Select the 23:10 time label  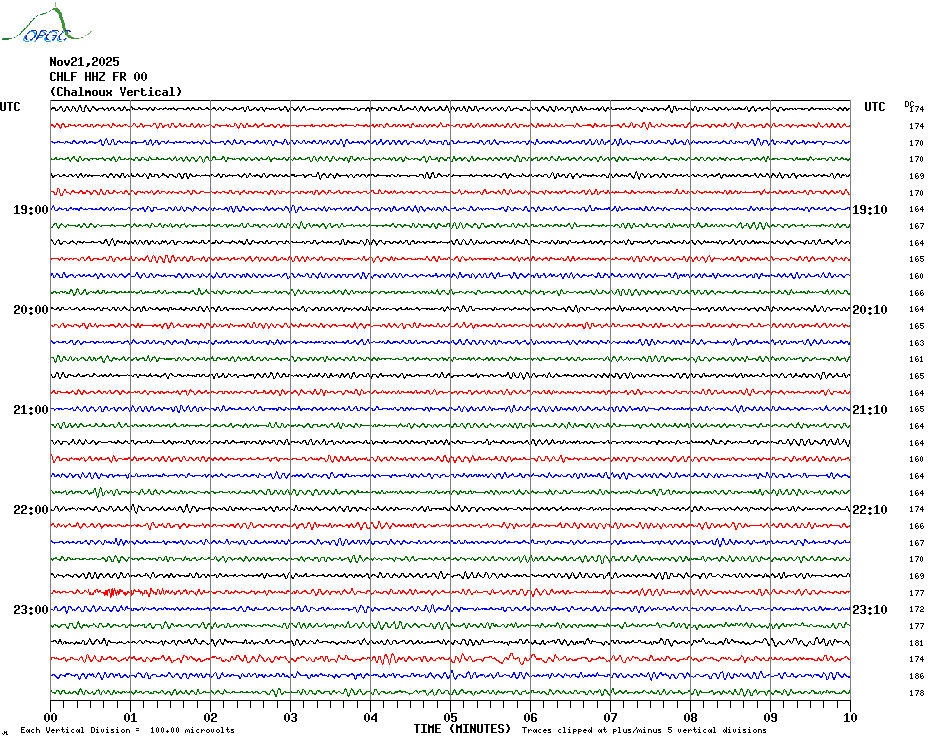pos(870,609)
